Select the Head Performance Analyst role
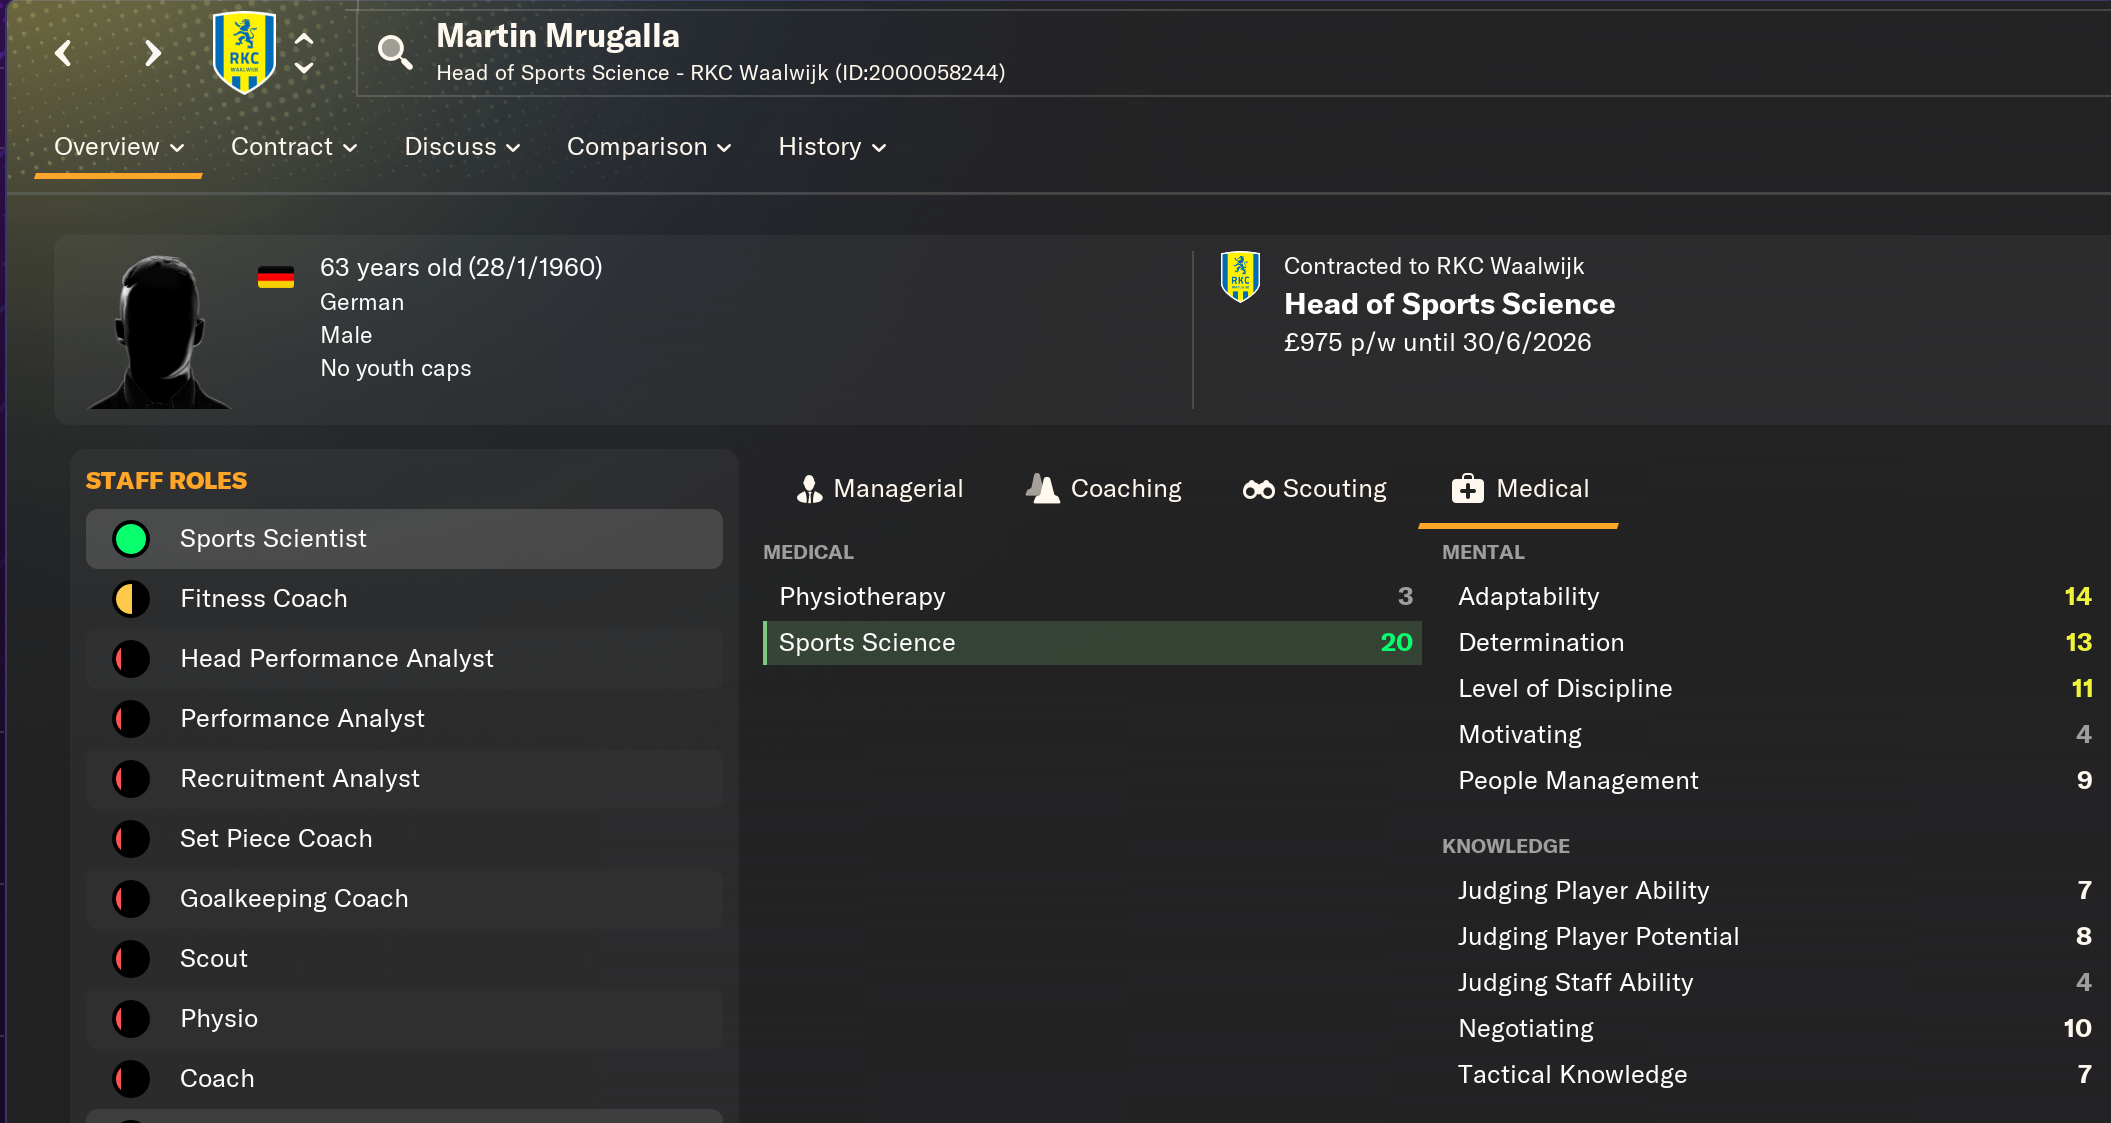The height and width of the screenshot is (1123, 2111). (337, 659)
